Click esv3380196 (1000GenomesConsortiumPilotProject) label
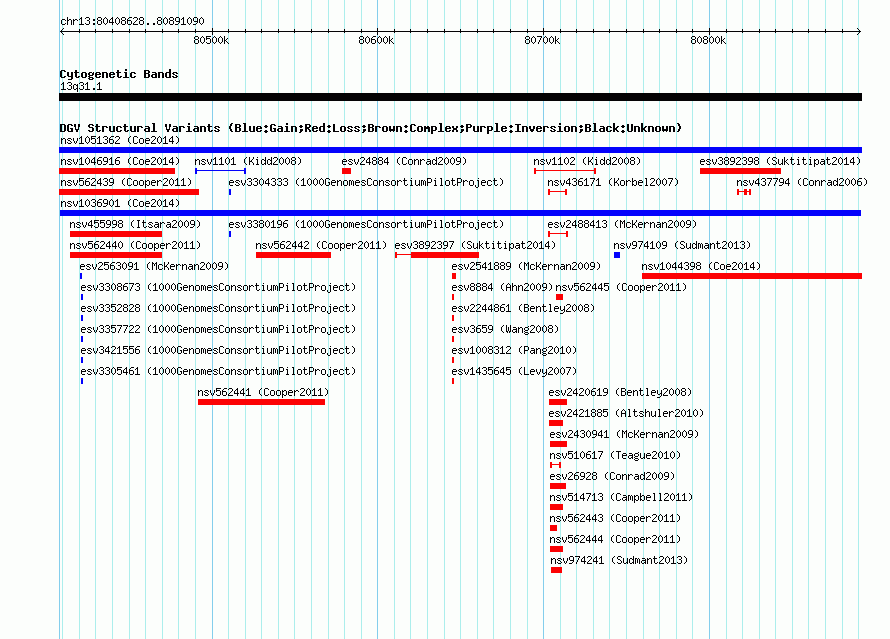The width and height of the screenshot is (890, 639). (x=366, y=224)
